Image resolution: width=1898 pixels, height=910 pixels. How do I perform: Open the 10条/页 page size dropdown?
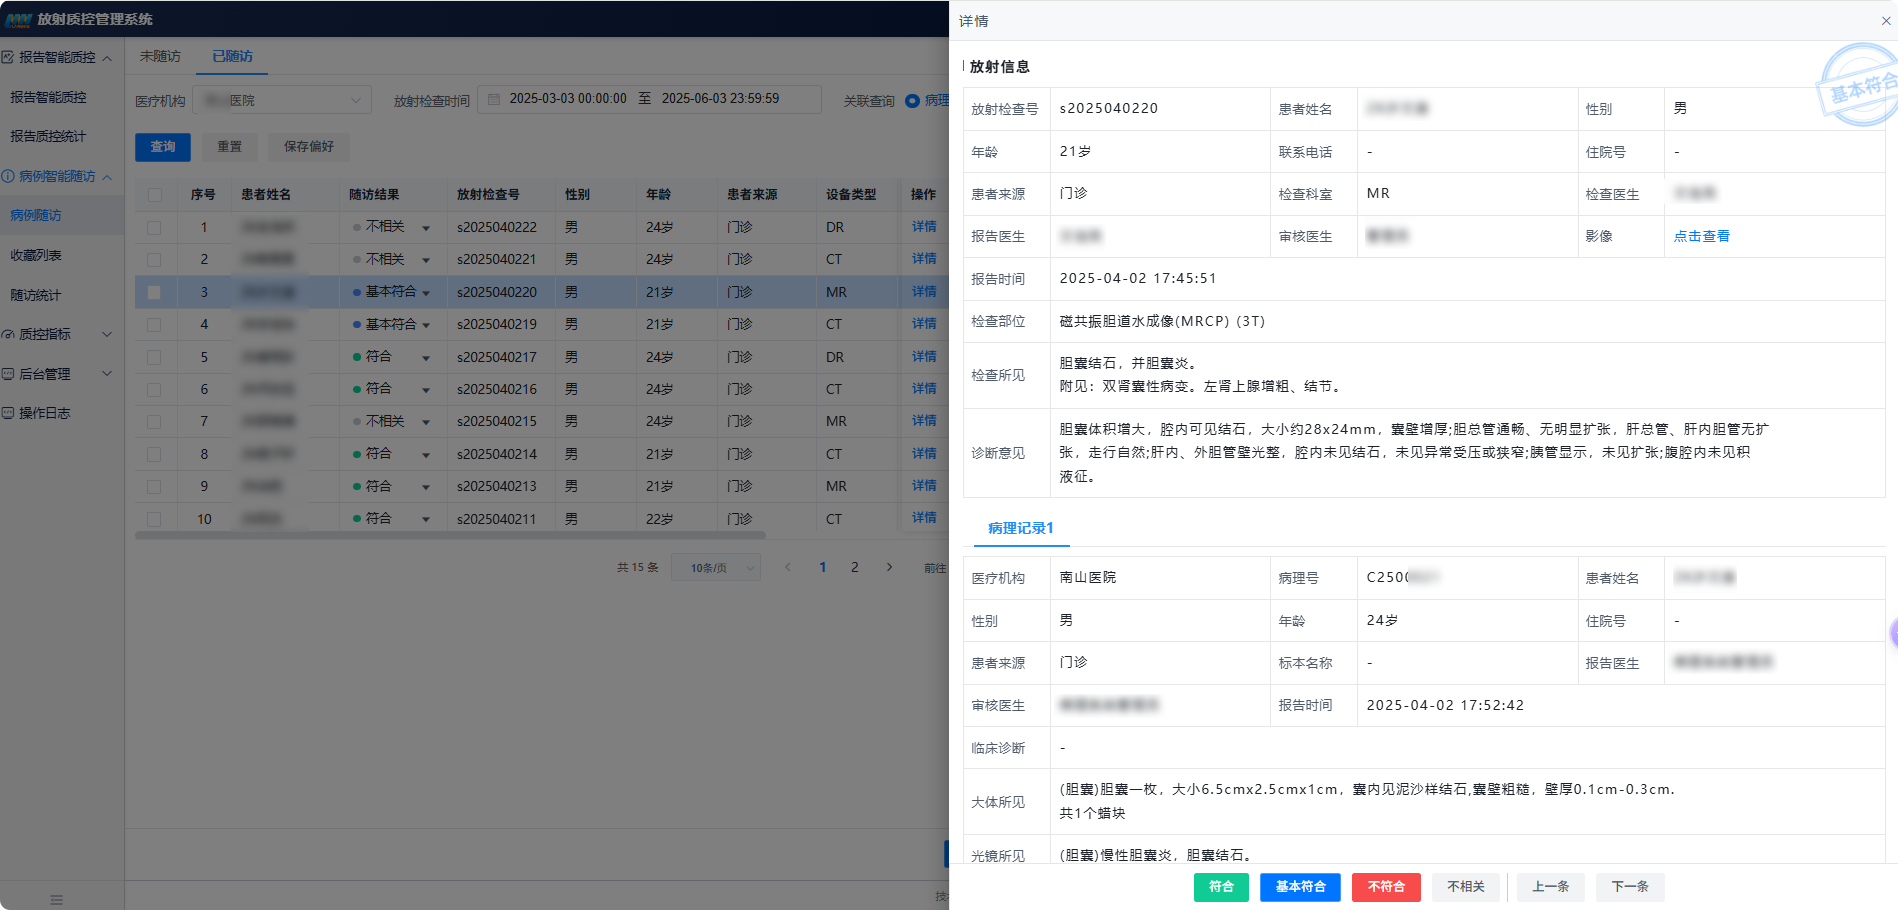coord(716,568)
